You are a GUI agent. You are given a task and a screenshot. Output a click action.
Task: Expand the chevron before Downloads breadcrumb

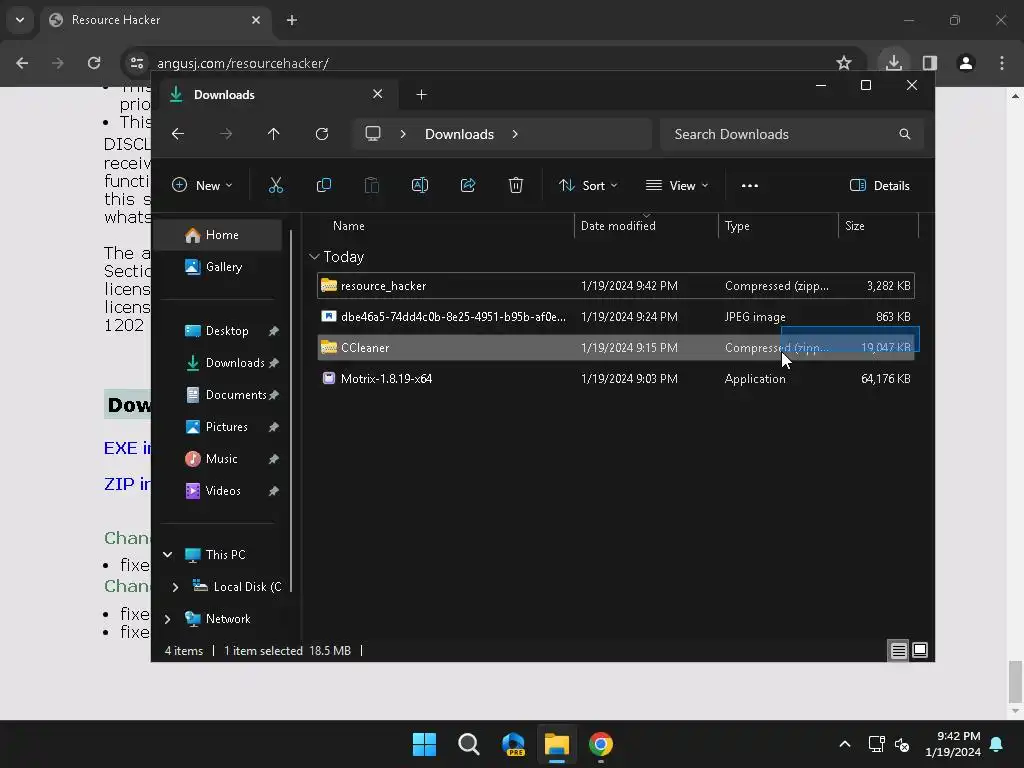(403, 134)
